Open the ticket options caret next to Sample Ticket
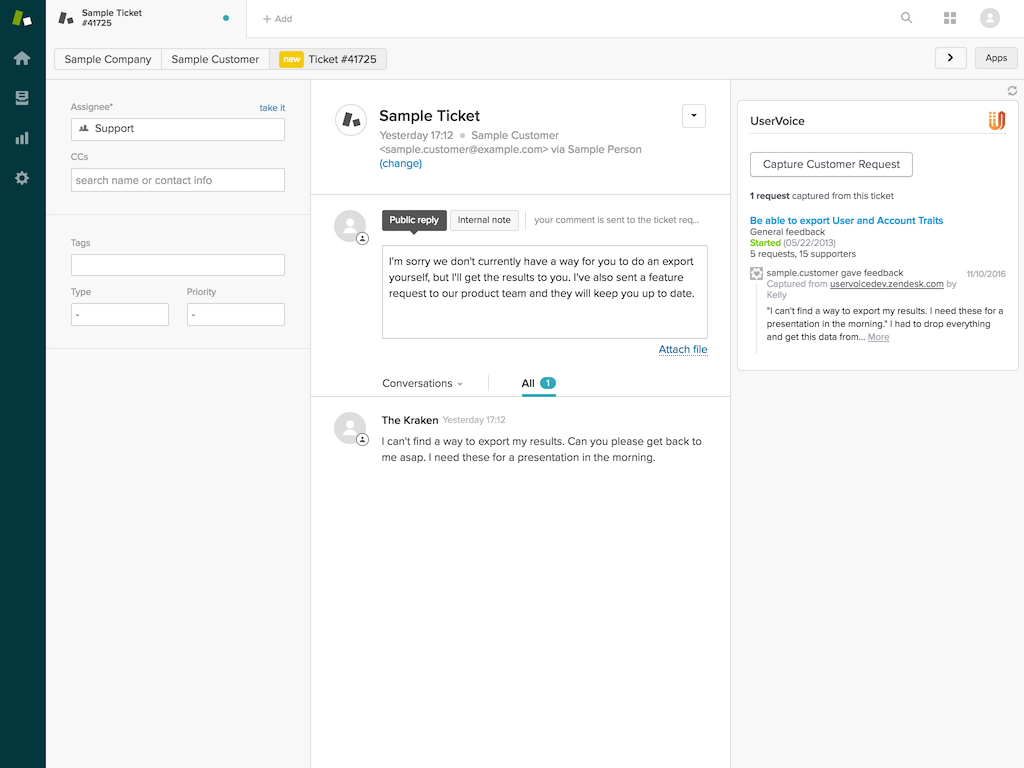 pos(693,115)
